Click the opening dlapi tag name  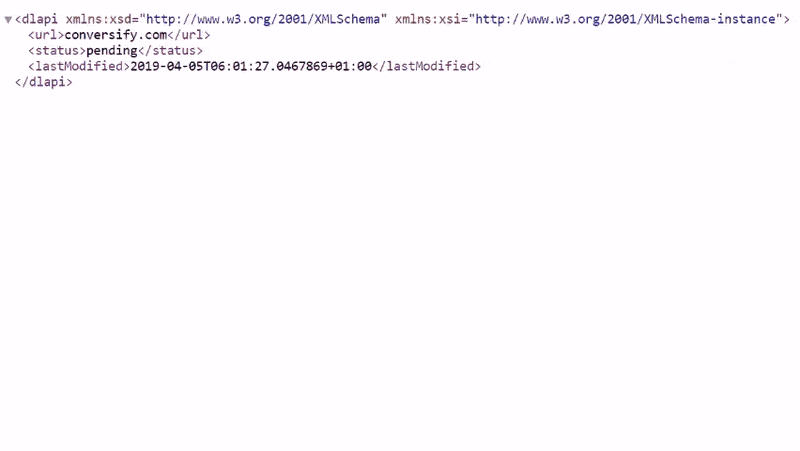coord(40,19)
